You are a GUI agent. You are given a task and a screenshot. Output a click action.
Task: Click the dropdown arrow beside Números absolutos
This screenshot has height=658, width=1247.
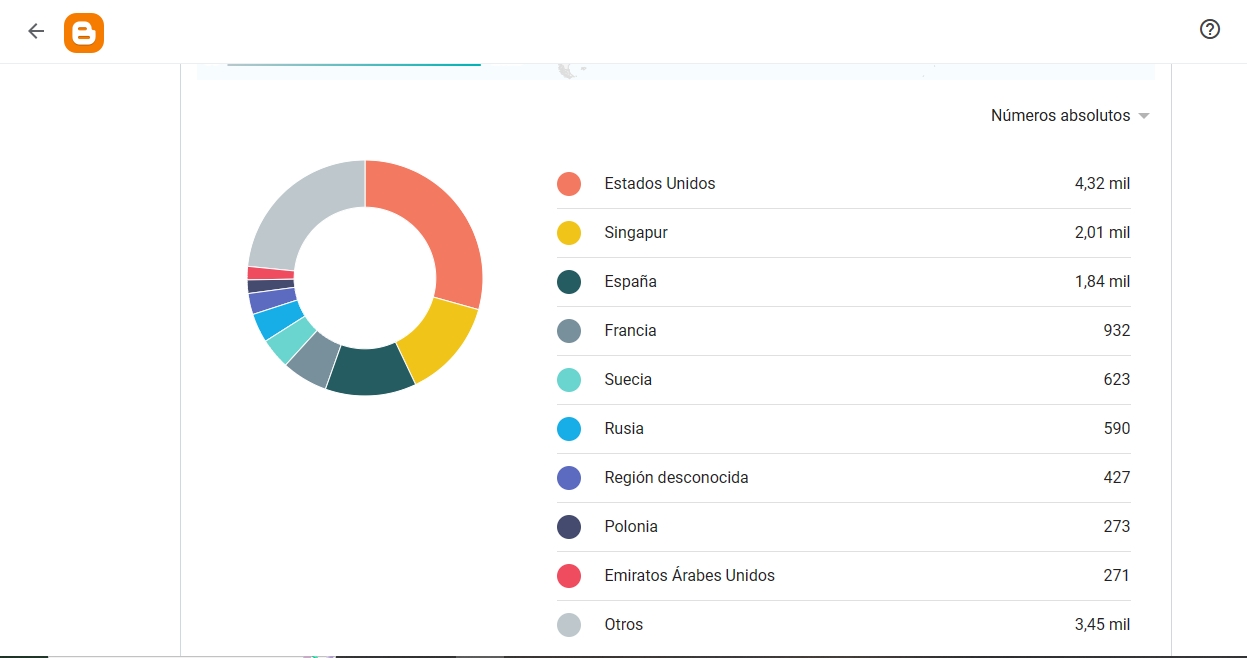point(1144,117)
